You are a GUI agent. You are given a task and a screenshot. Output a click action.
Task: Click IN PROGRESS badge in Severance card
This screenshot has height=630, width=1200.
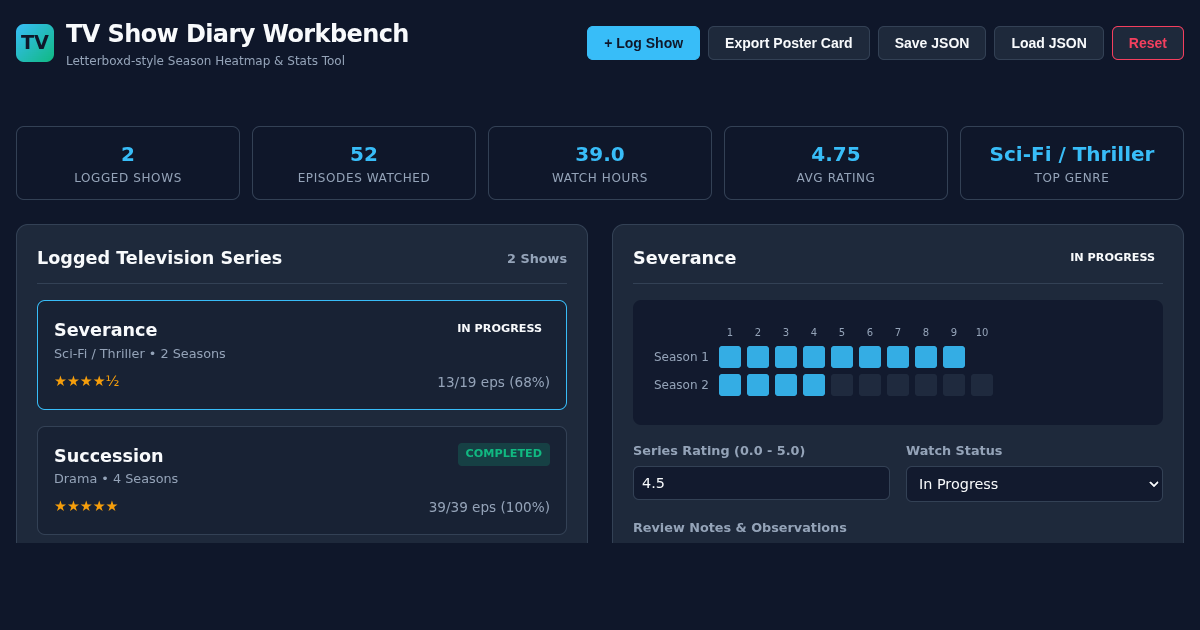pos(500,329)
